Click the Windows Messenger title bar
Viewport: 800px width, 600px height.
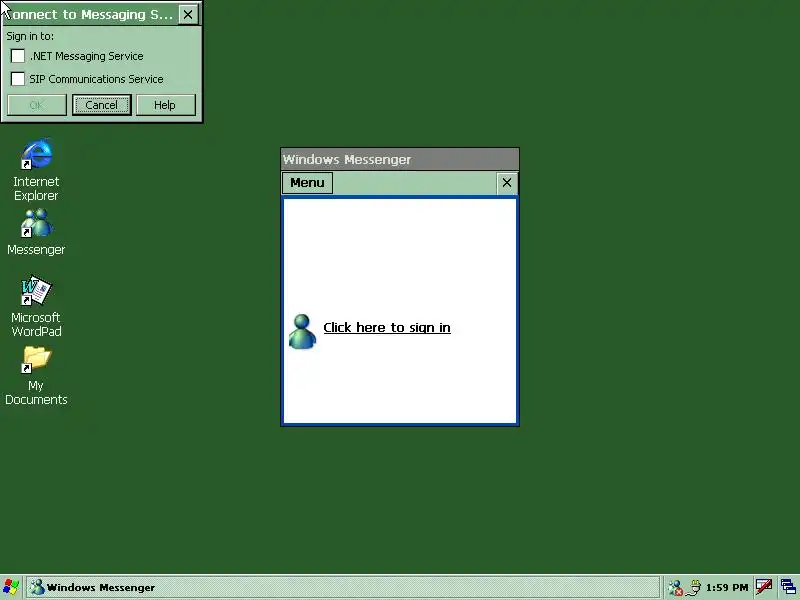[x=400, y=159]
